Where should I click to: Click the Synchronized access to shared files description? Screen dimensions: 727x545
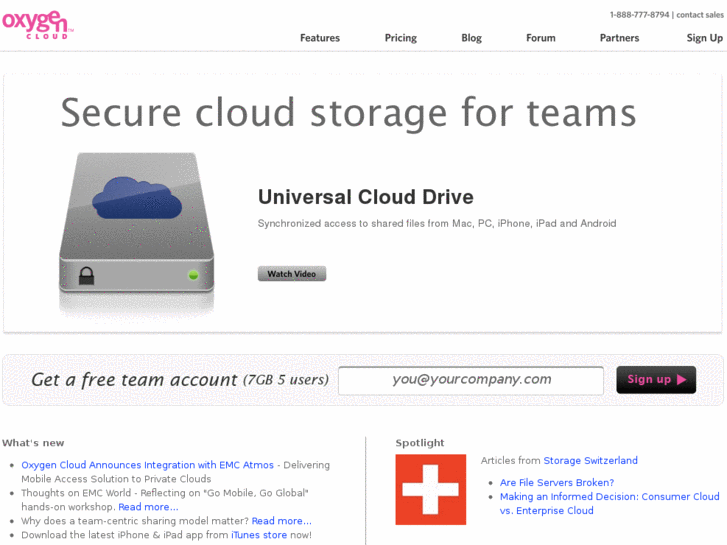point(437,224)
